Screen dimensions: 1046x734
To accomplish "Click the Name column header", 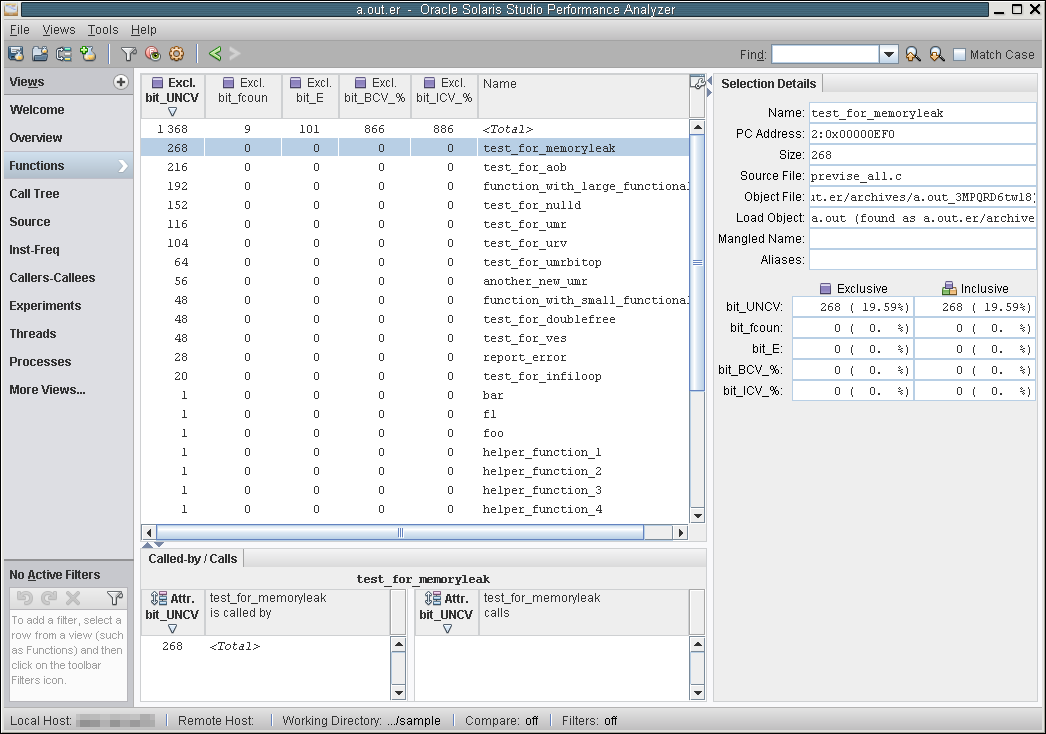I will coord(583,97).
